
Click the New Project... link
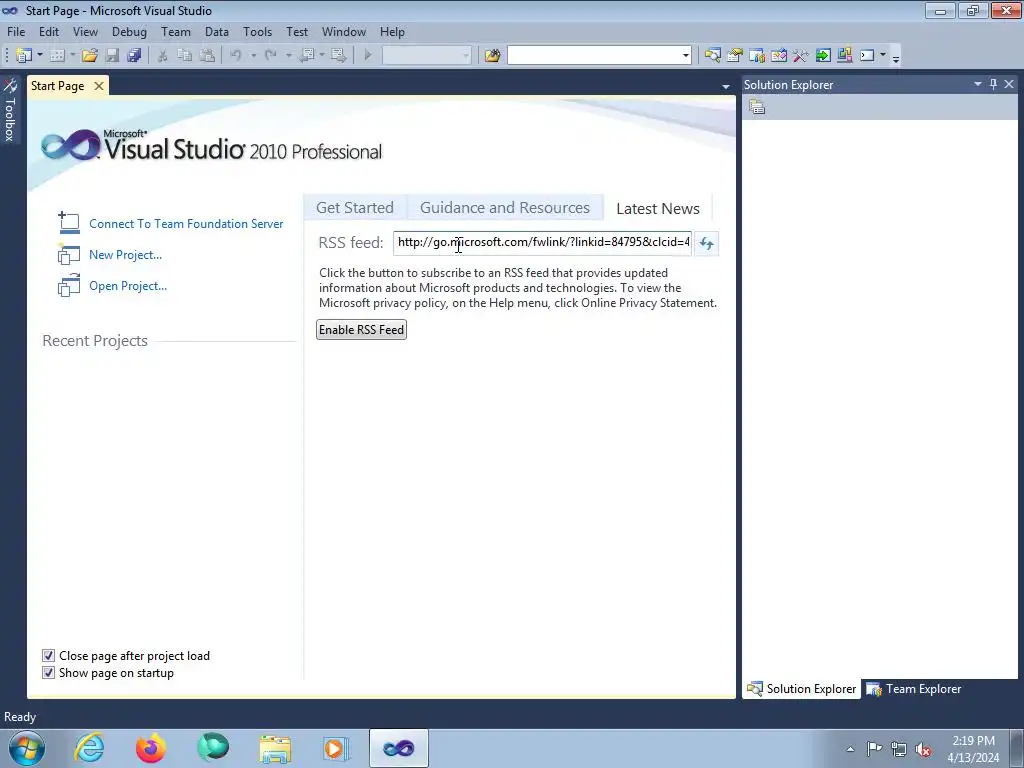point(125,255)
